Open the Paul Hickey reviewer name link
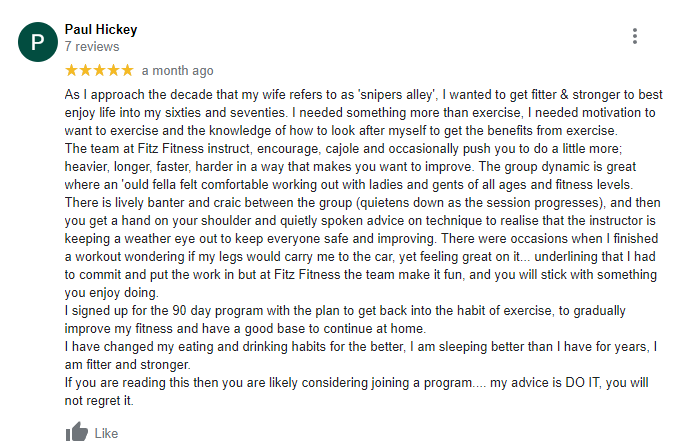The height and width of the screenshot is (445, 684). coord(101,29)
